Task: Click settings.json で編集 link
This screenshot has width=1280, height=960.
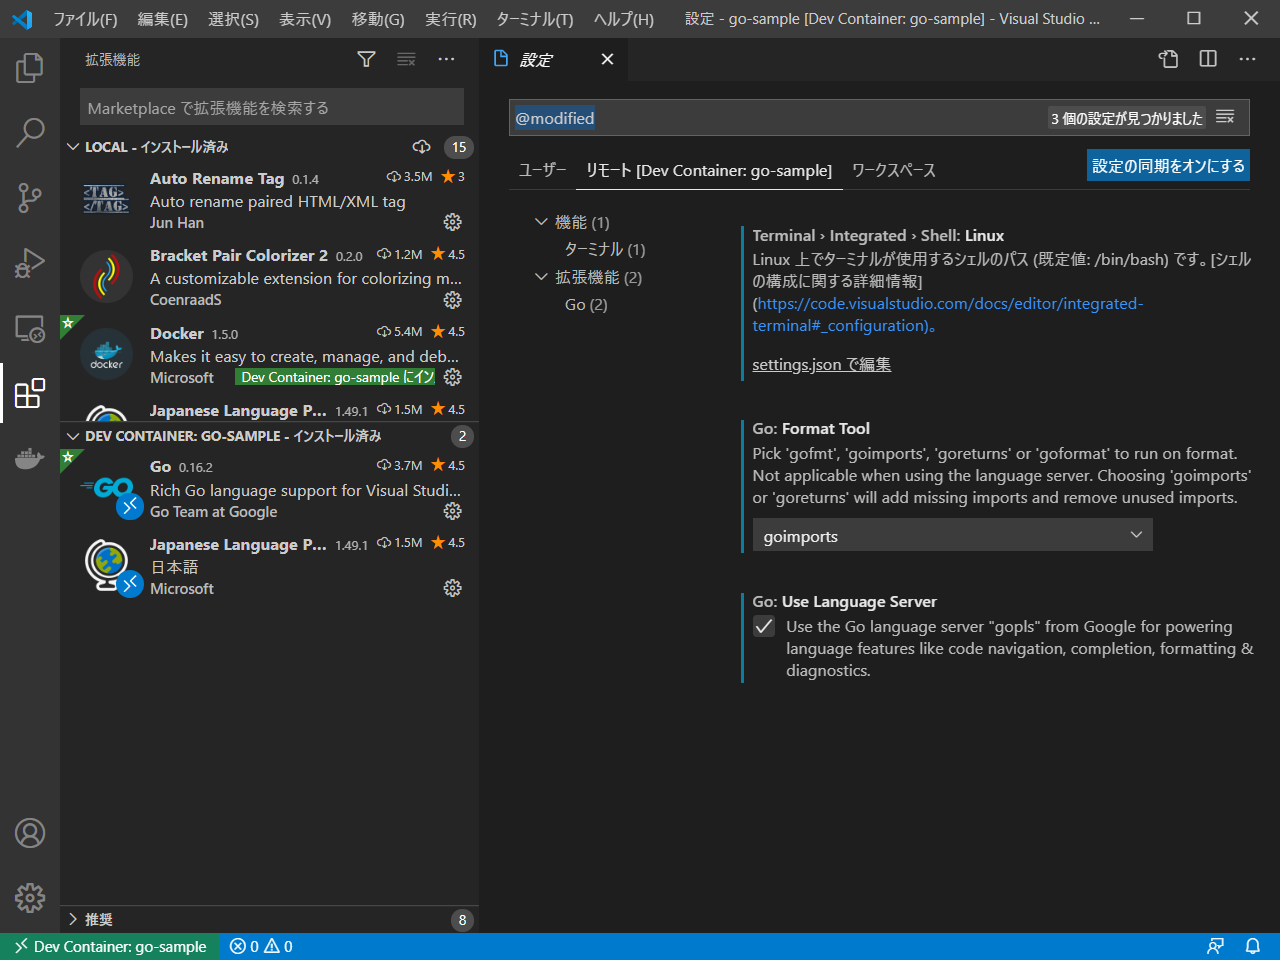Action: [820, 364]
